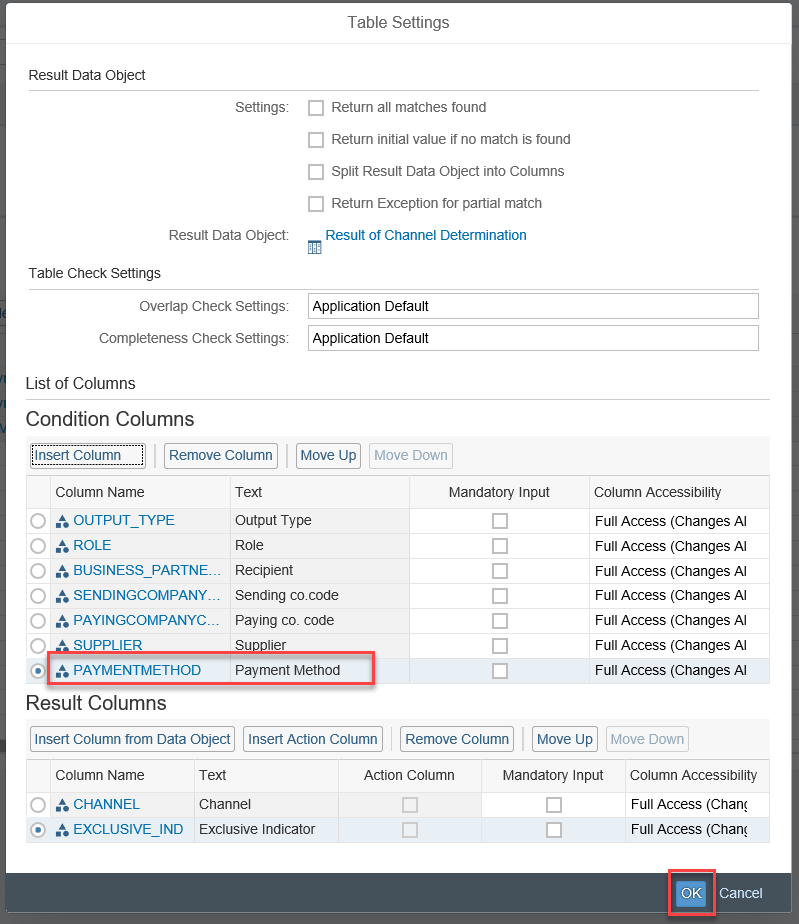Open Overlap Check Settings dropdown
This screenshot has height=924, width=799.
(x=533, y=306)
